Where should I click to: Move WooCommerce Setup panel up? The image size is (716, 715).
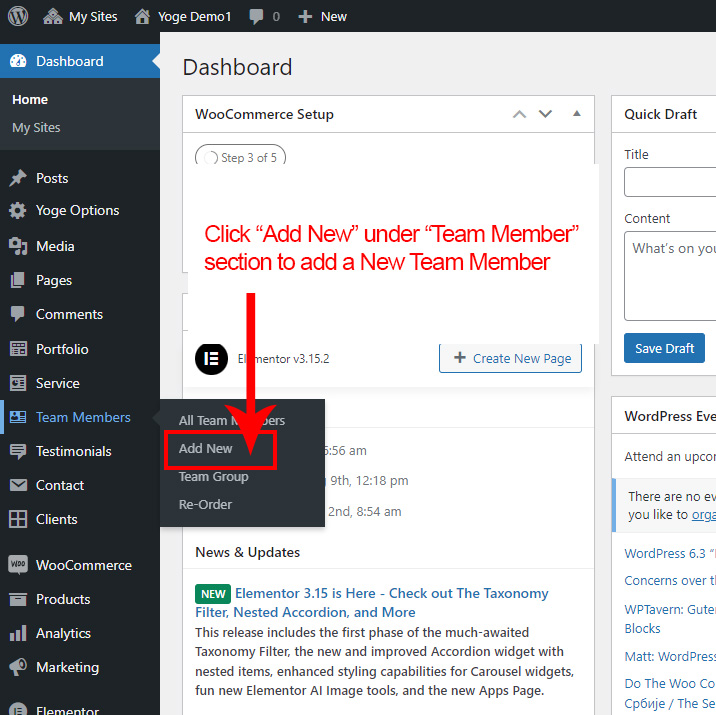519,114
